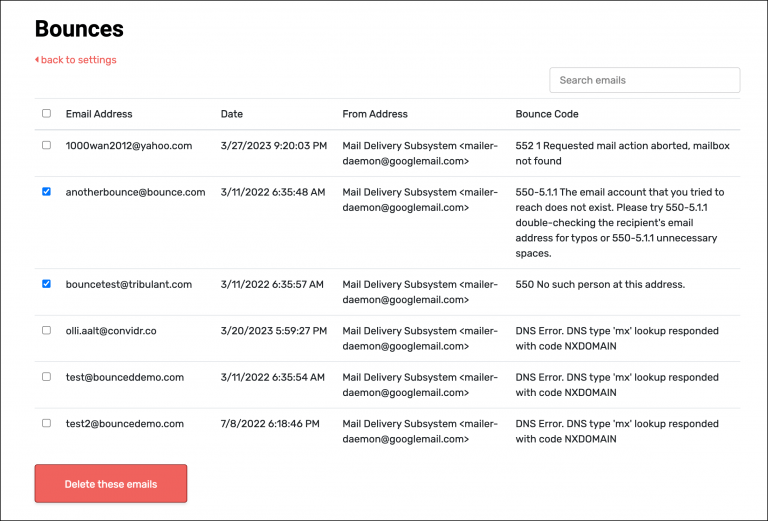
Task: Click the test2@bouncedemo.com email address text
Action: [125, 423]
